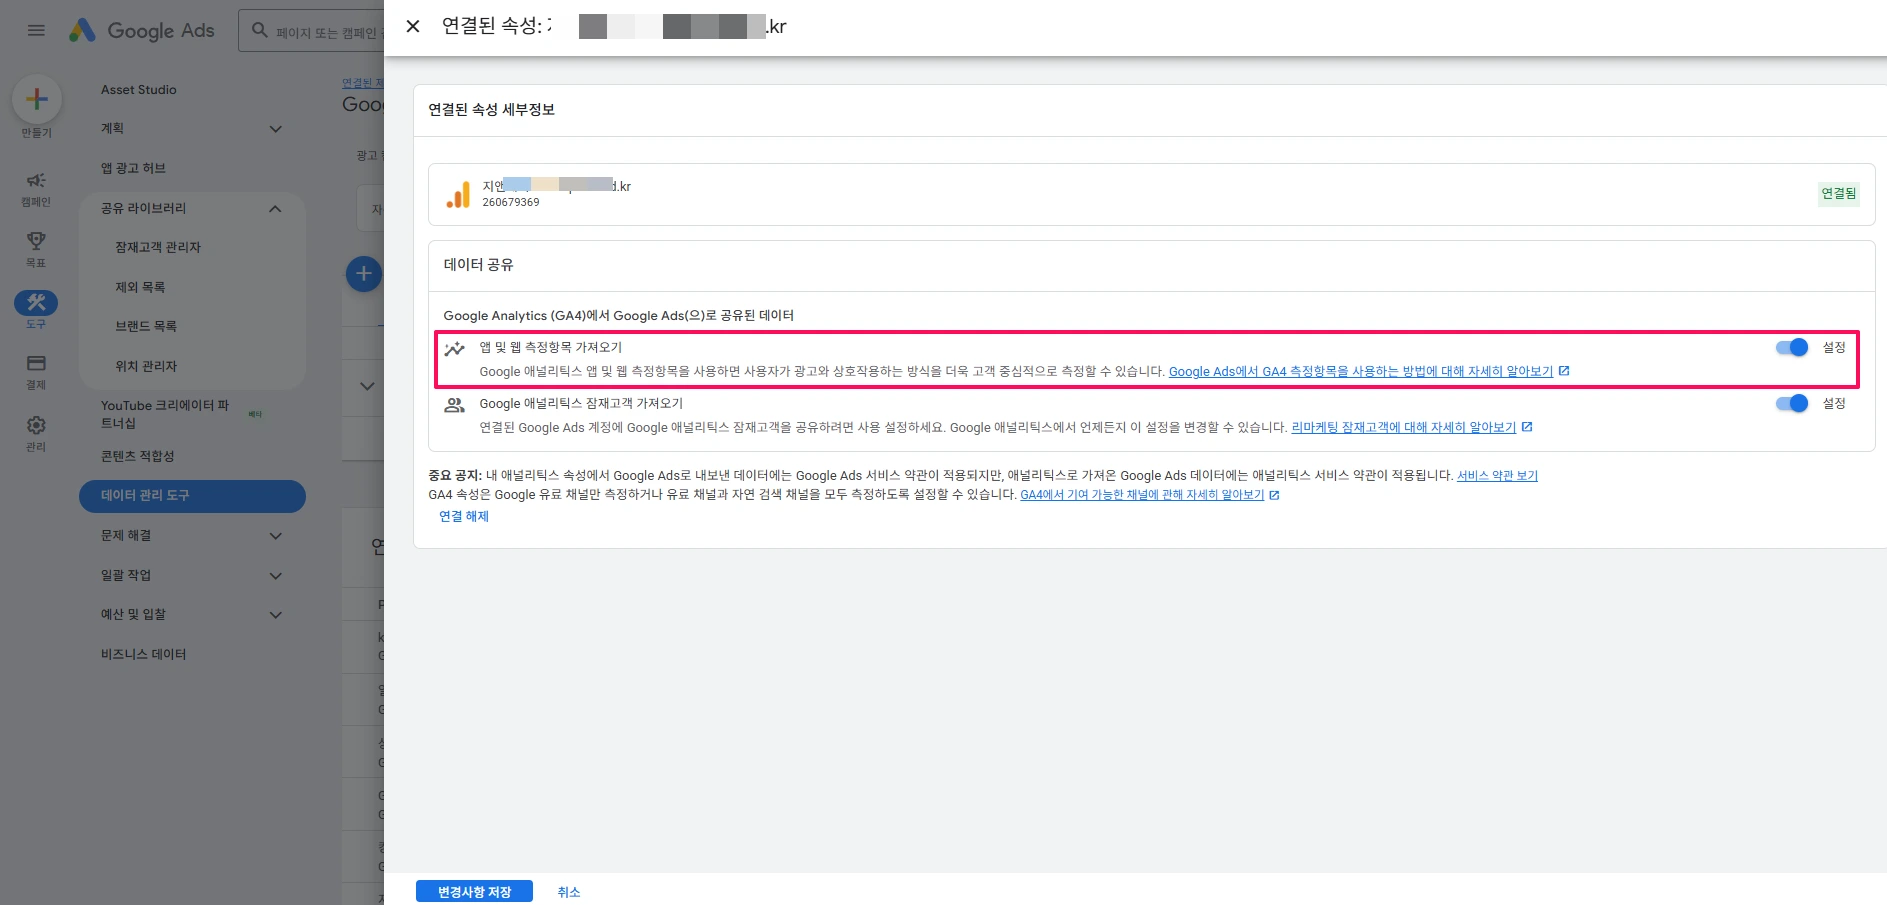Open Billing (결제) card icon

[x=36, y=363]
